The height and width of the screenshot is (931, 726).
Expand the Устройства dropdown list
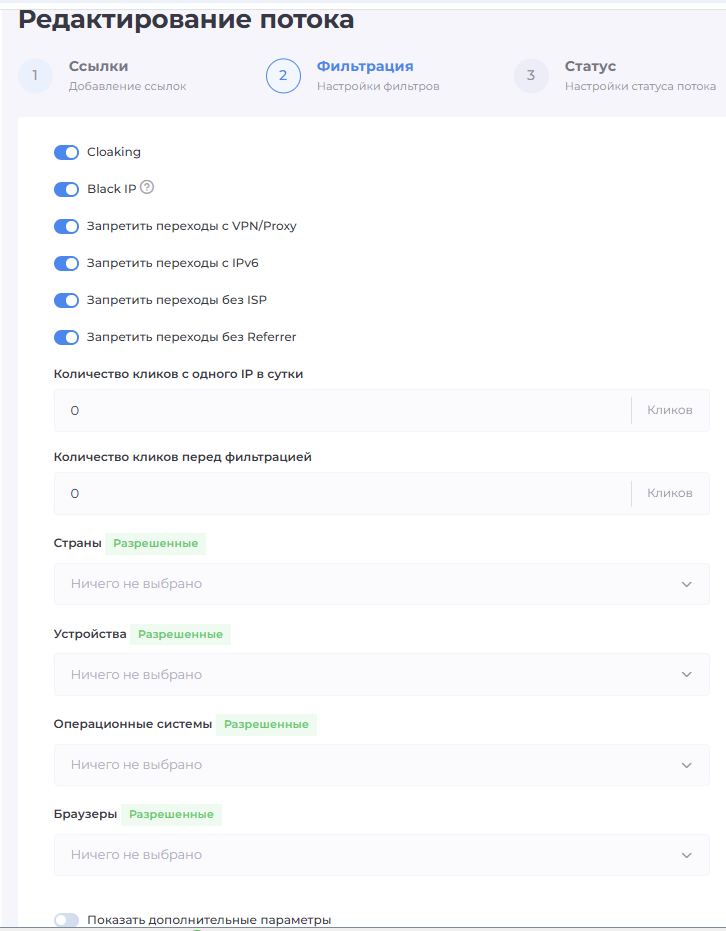381,675
